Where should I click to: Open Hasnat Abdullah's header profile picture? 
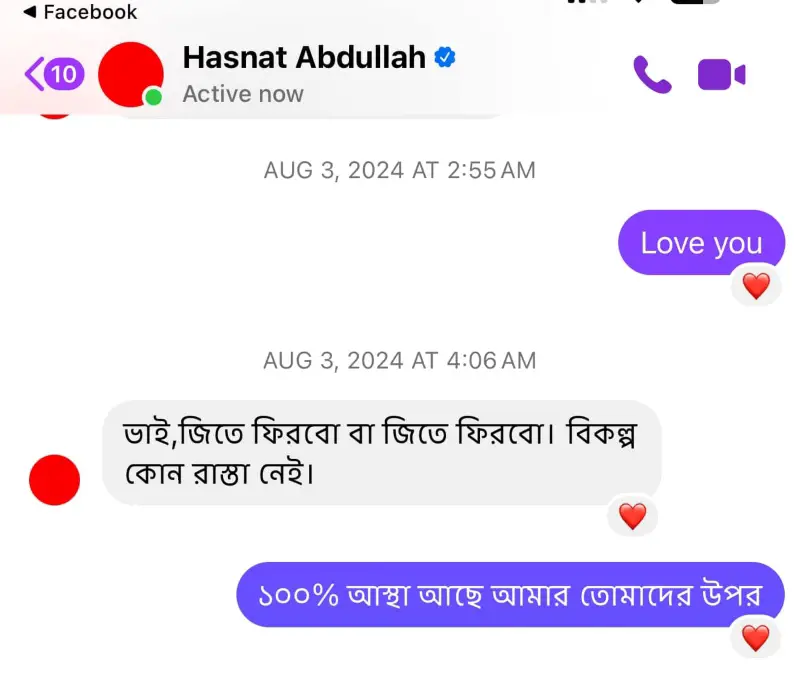coord(131,75)
